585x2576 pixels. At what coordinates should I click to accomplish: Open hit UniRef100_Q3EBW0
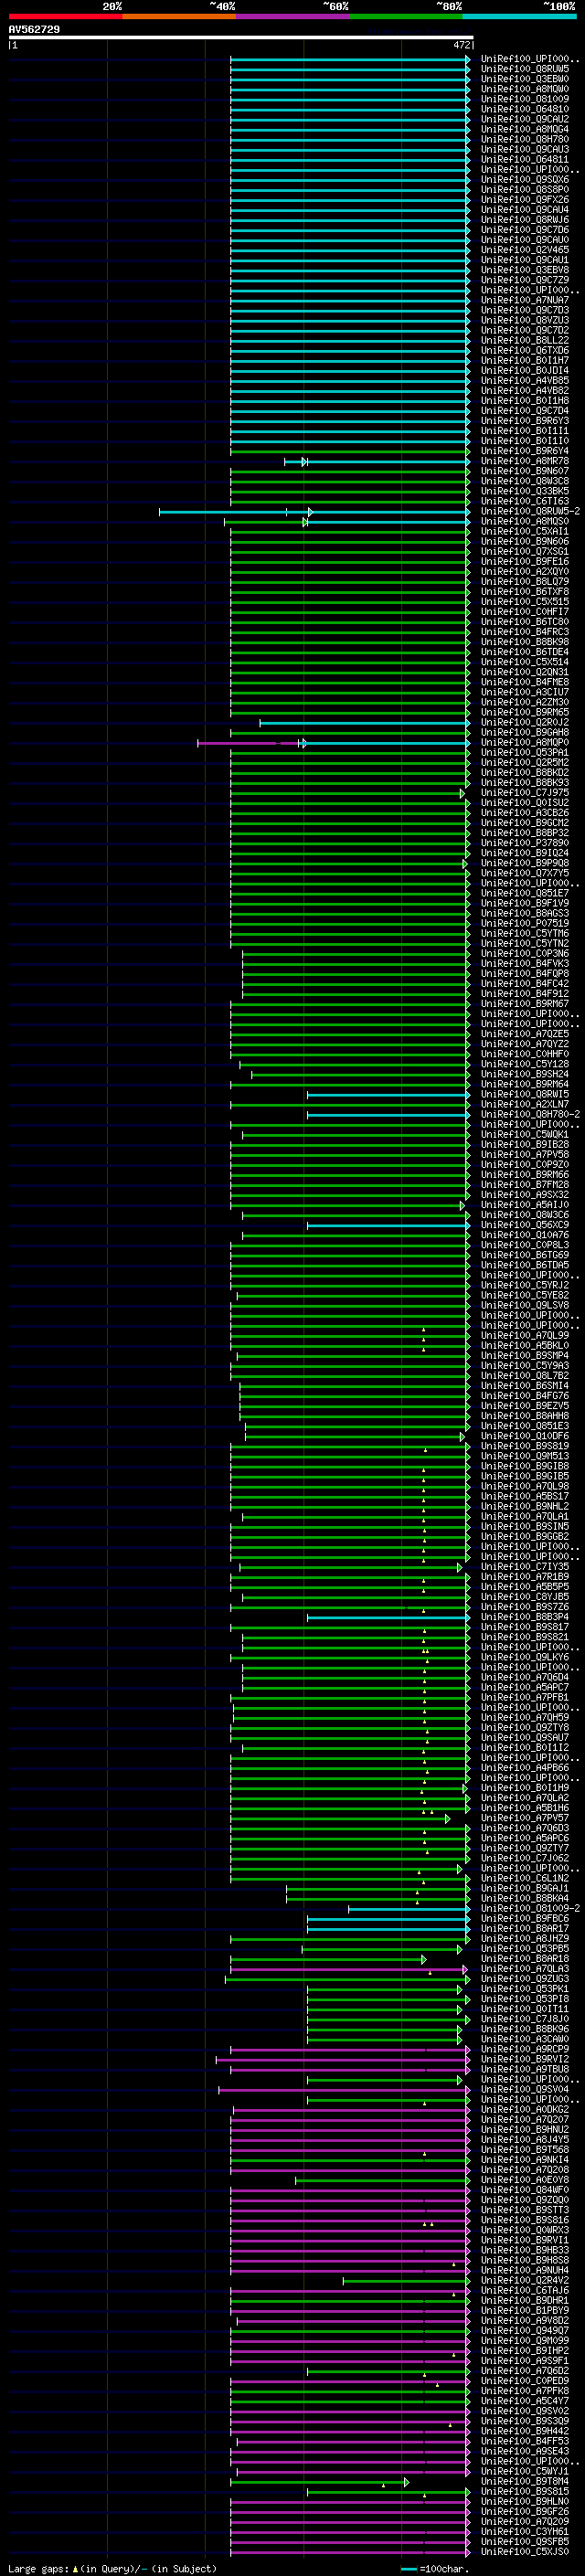(524, 79)
